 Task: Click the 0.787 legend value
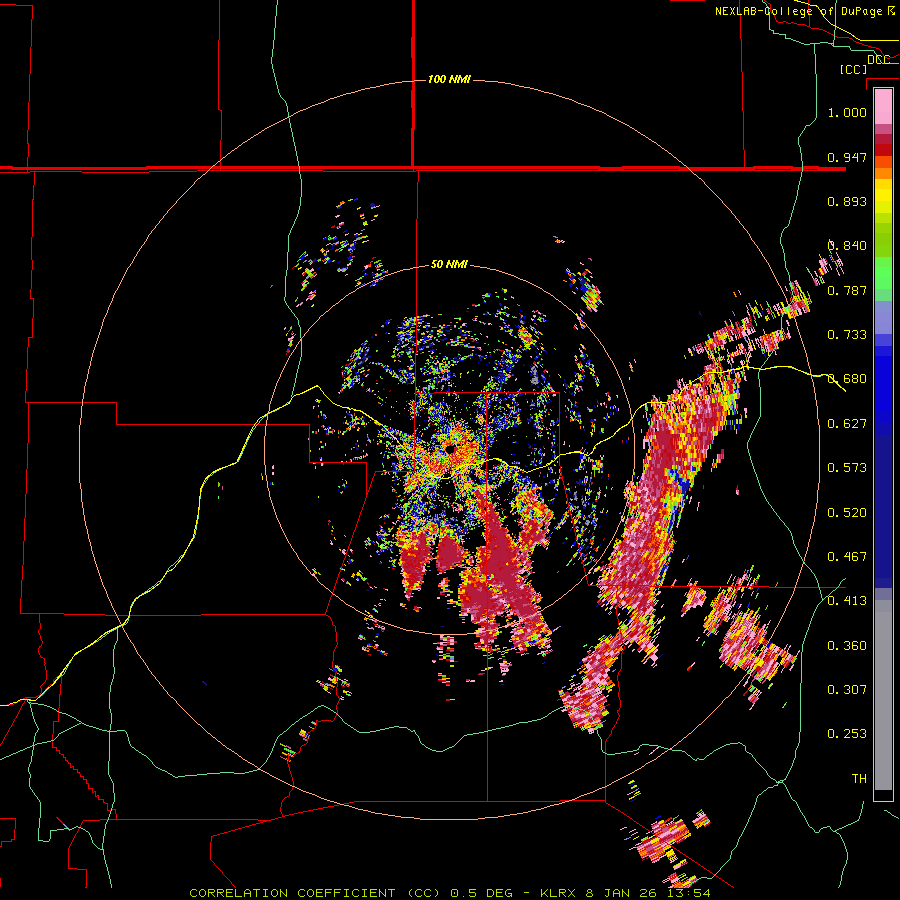point(847,290)
